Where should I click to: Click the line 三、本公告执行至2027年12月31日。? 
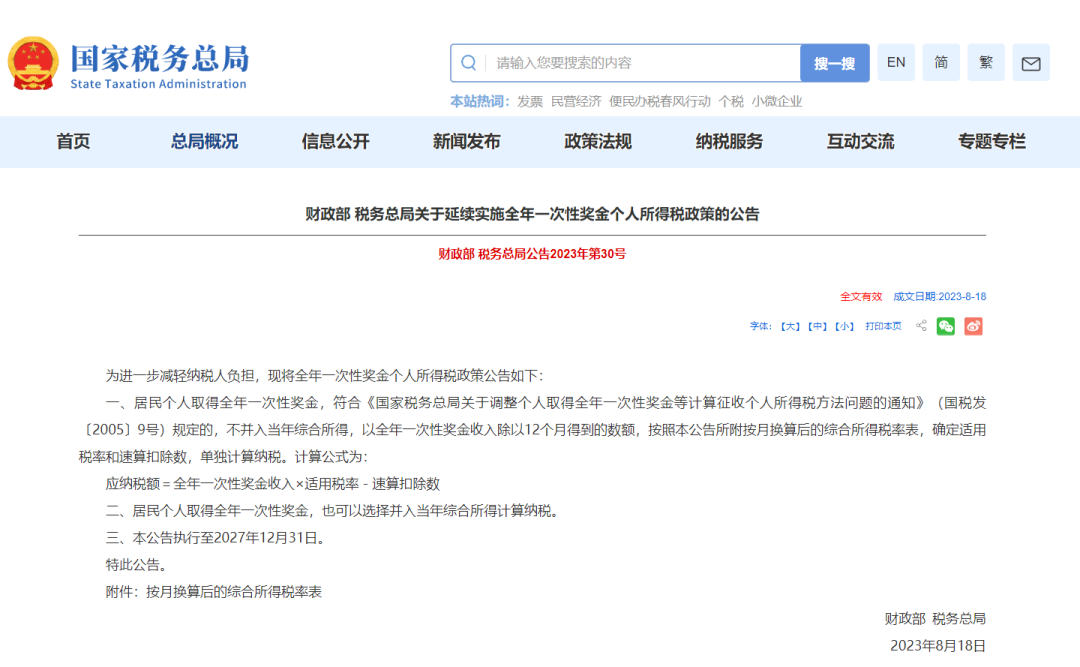[216, 538]
